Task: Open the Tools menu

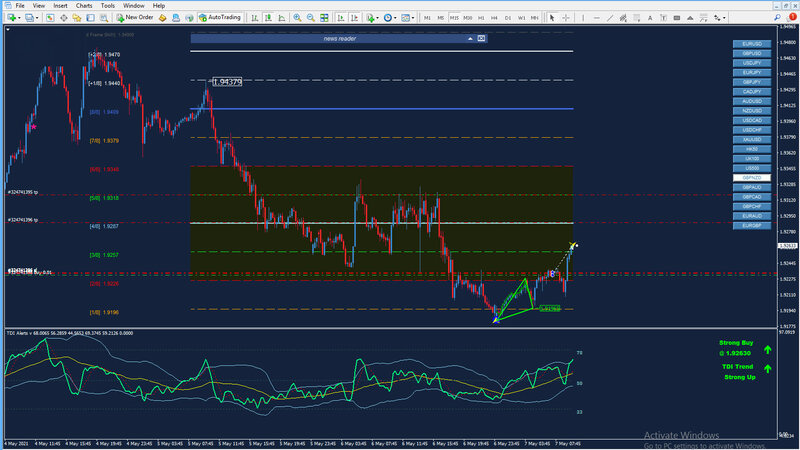Action: [108, 6]
